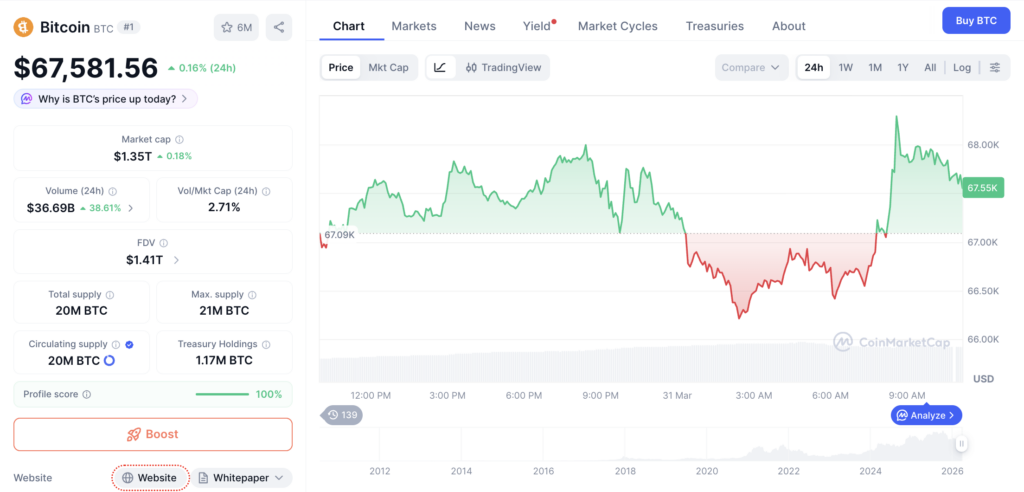Viewport: 1024px width, 492px height.
Task: Click the verified checkmark badge by Circulating supply
Action: [129, 344]
